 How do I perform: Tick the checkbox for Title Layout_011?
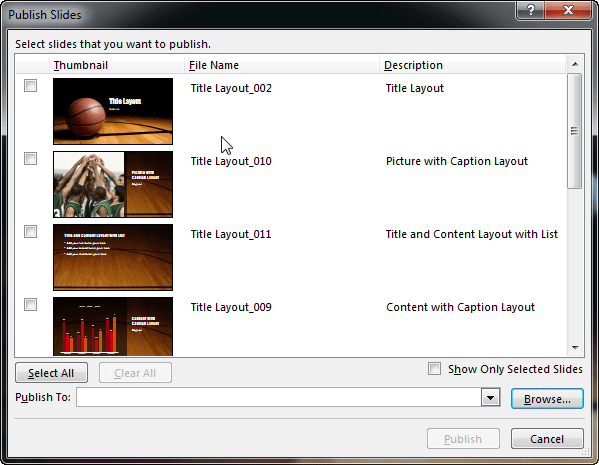coord(31,232)
